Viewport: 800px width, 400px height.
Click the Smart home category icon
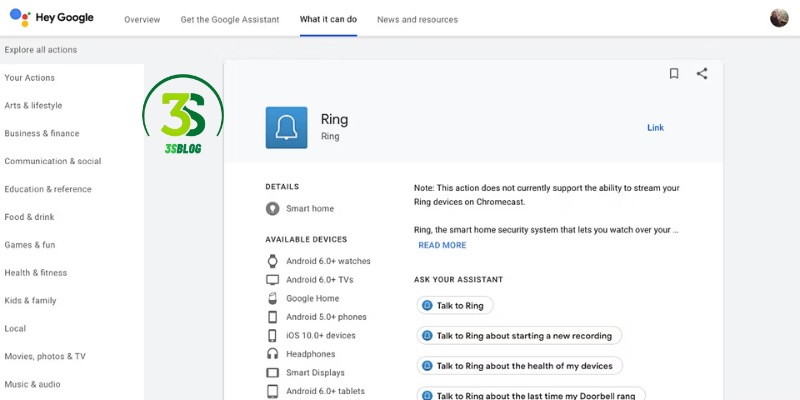pos(272,208)
